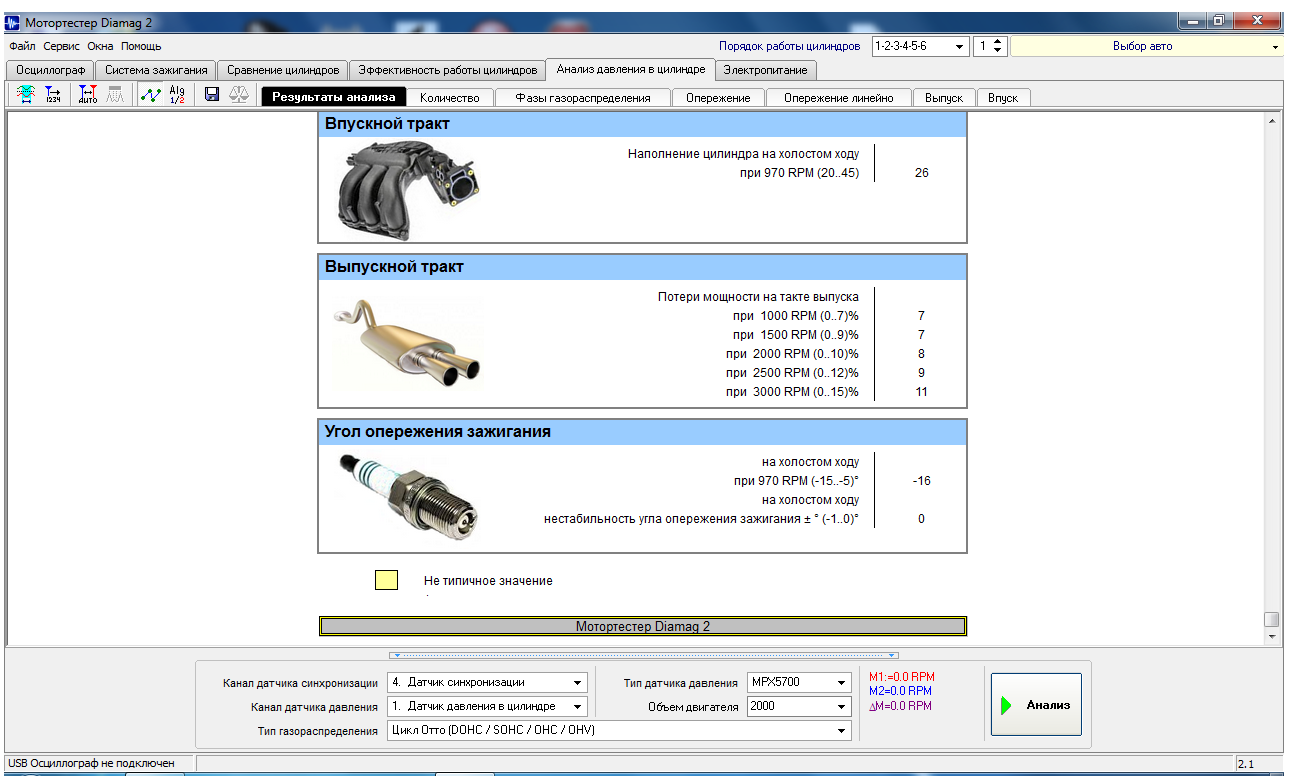Increase the cylinder number spinner value
This screenshot has width=1296, height=776.
999,43
